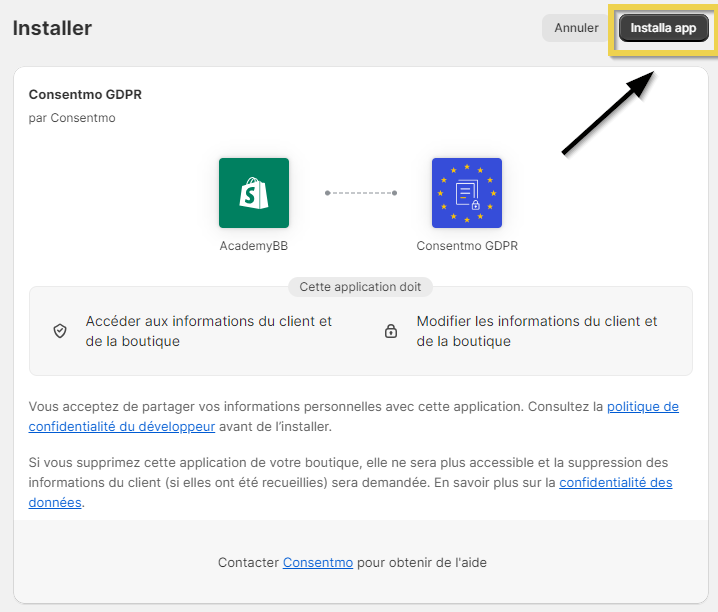Click the AcademyBB store label
Screen dimensions: 718x612
(254, 245)
